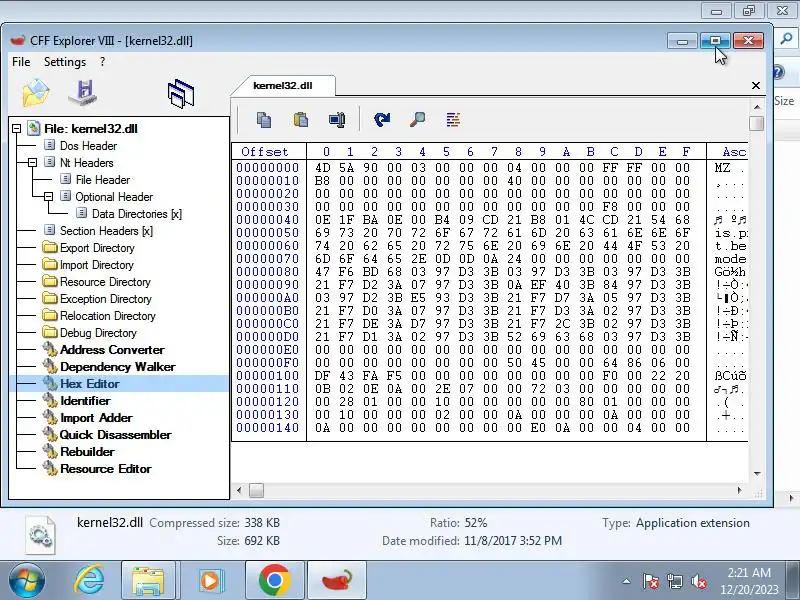Open the Rebuilder tool

[87, 452]
